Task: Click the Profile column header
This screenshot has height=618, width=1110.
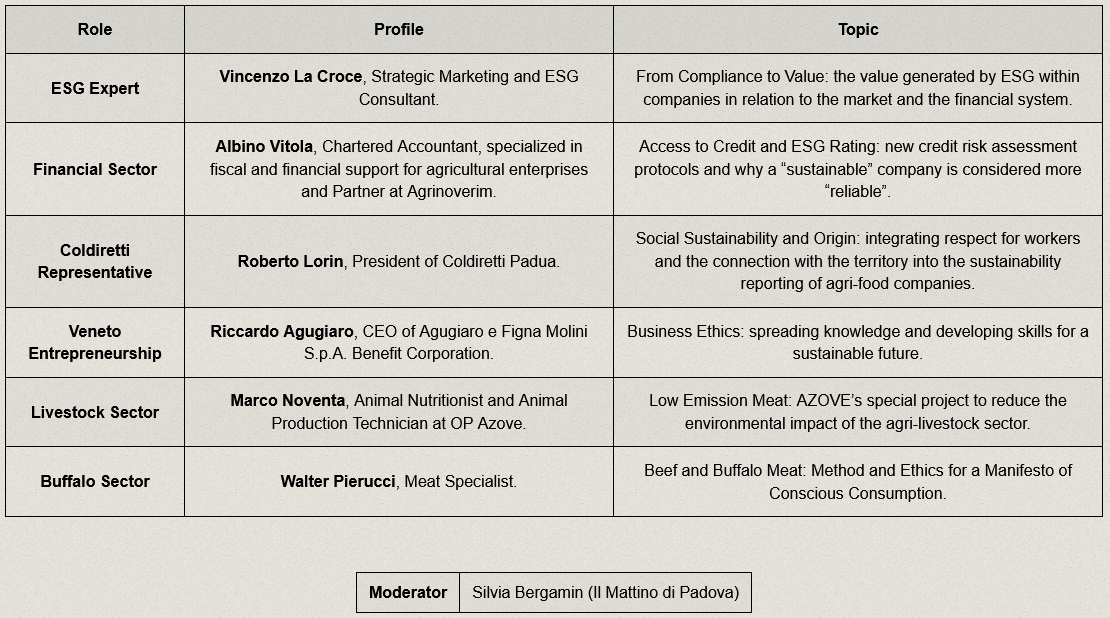Action: (x=399, y=30)
